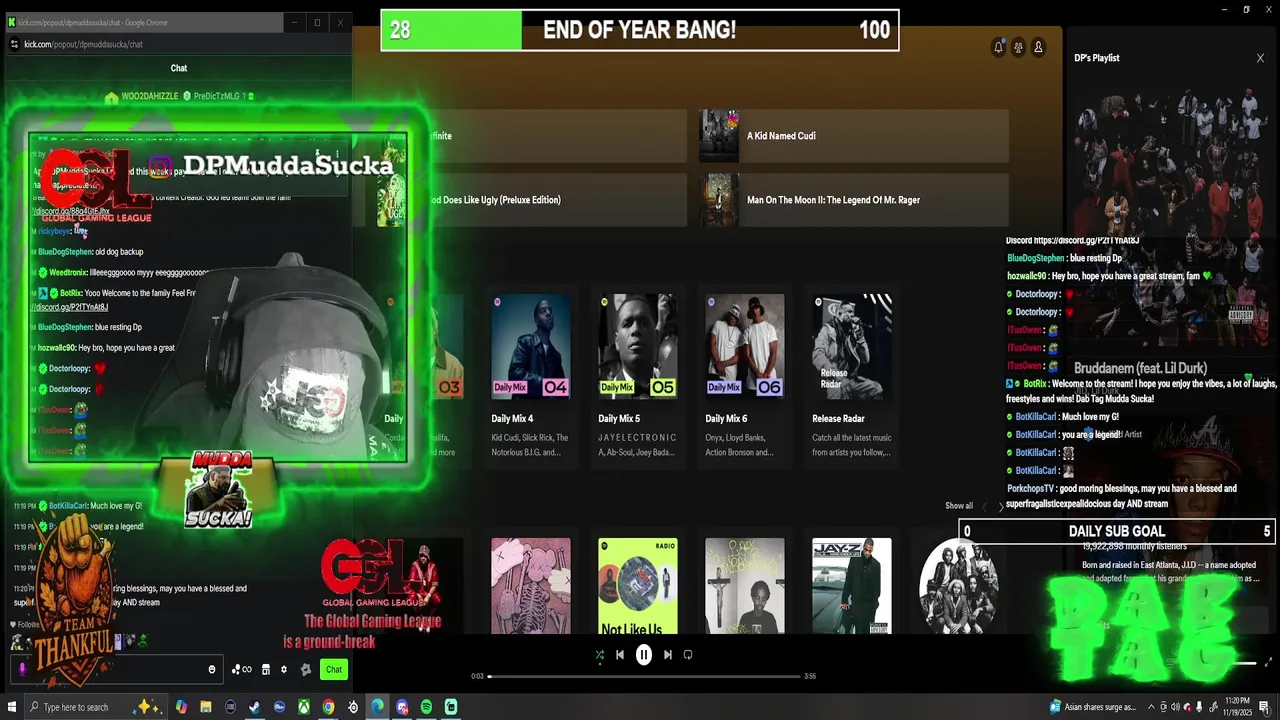This screenshot has width=1280, height=720.
Task: Switch to Spotify on the taskbar
Action: click(426, 707)
